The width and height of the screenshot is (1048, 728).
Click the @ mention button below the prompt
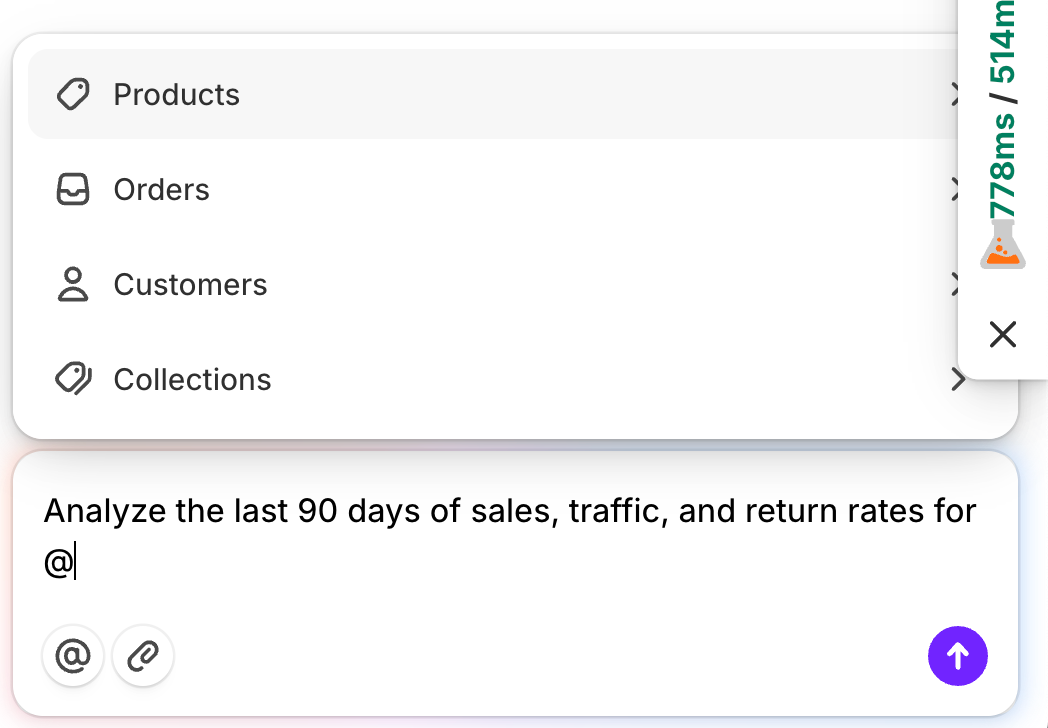(73, 657)
